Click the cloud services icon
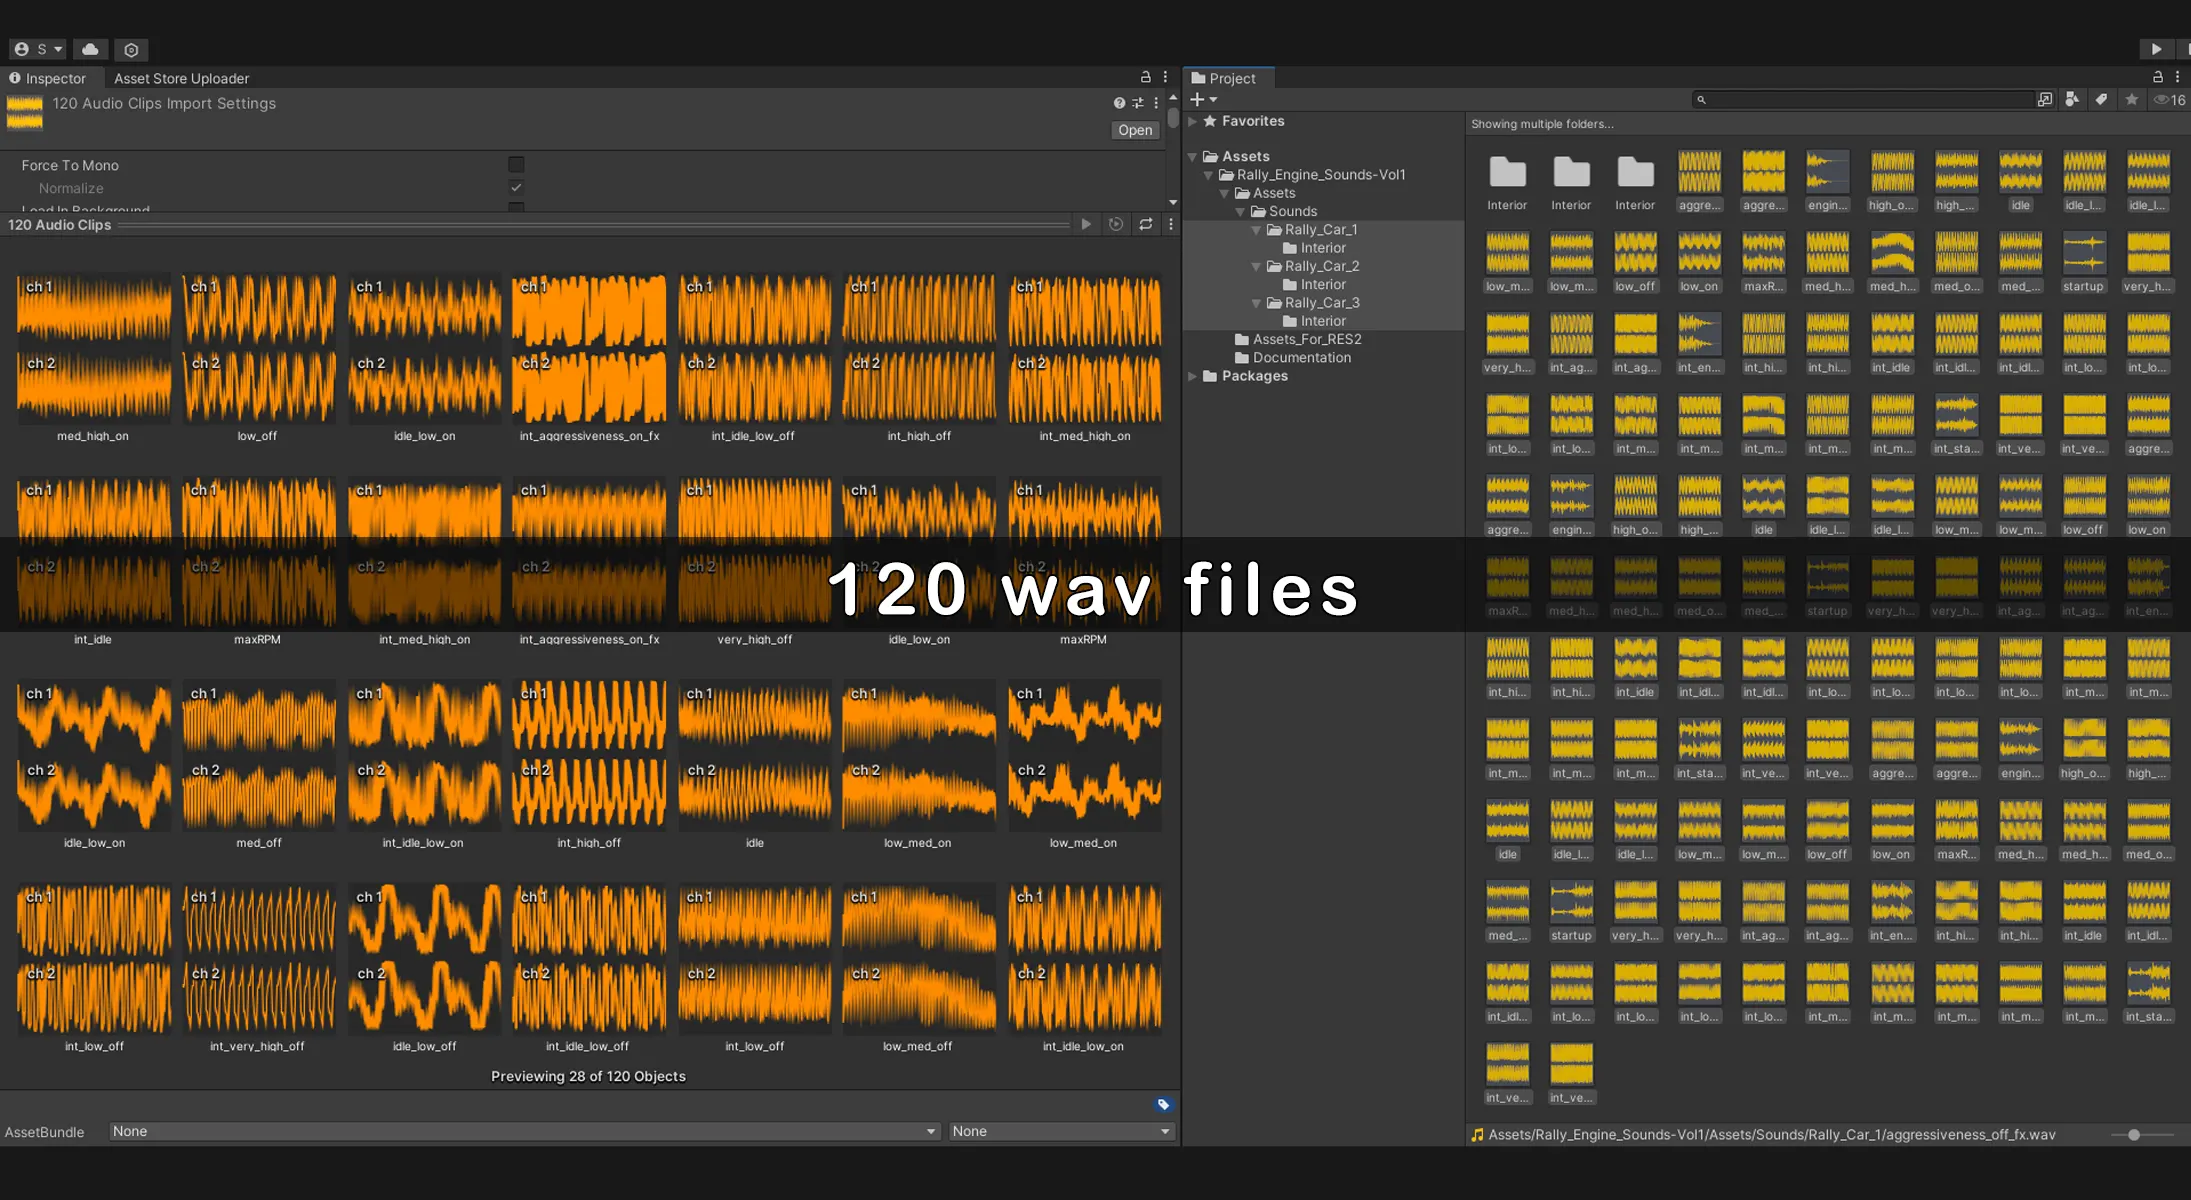The width and height of the screenshot is (2191, 1200). point(90,49)
